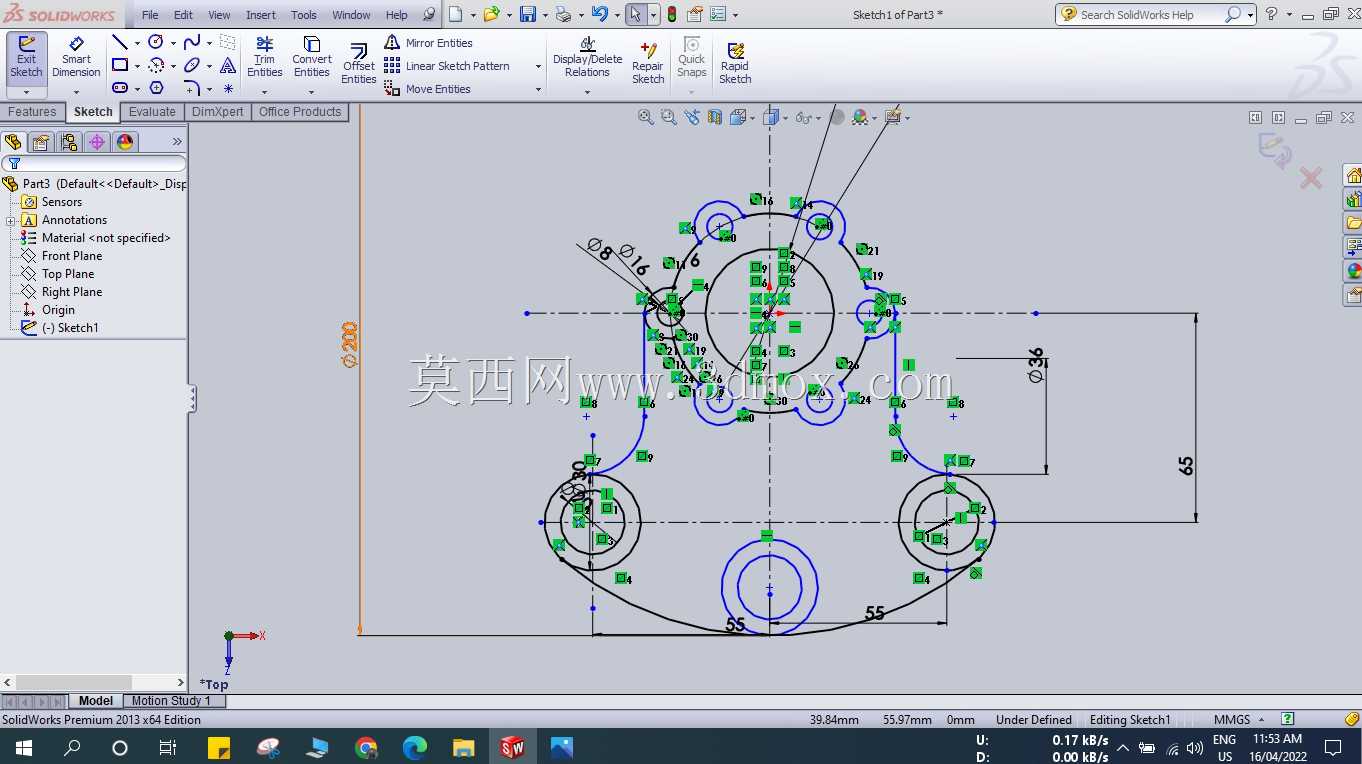Select Sketch1 in the feature tree
The image size is (1362, 764).
tap(70, 328)
